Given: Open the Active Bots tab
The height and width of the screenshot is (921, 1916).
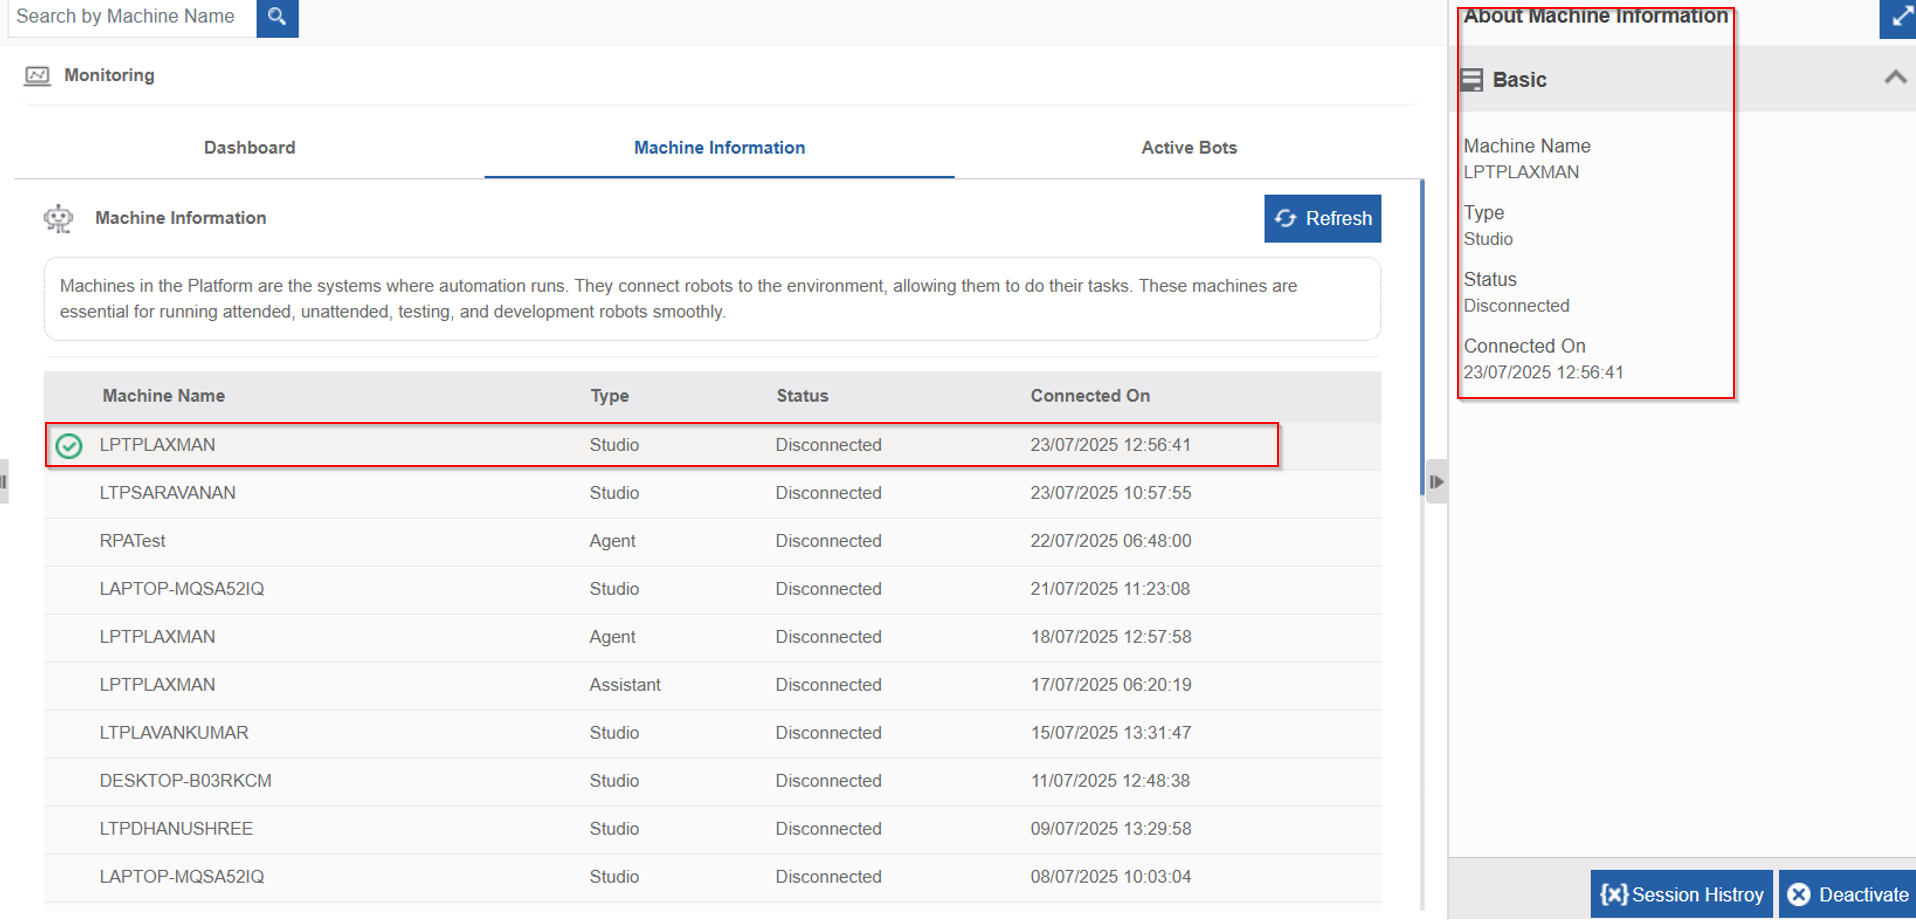Looking at the screenshot, I should coord(1189,148).
